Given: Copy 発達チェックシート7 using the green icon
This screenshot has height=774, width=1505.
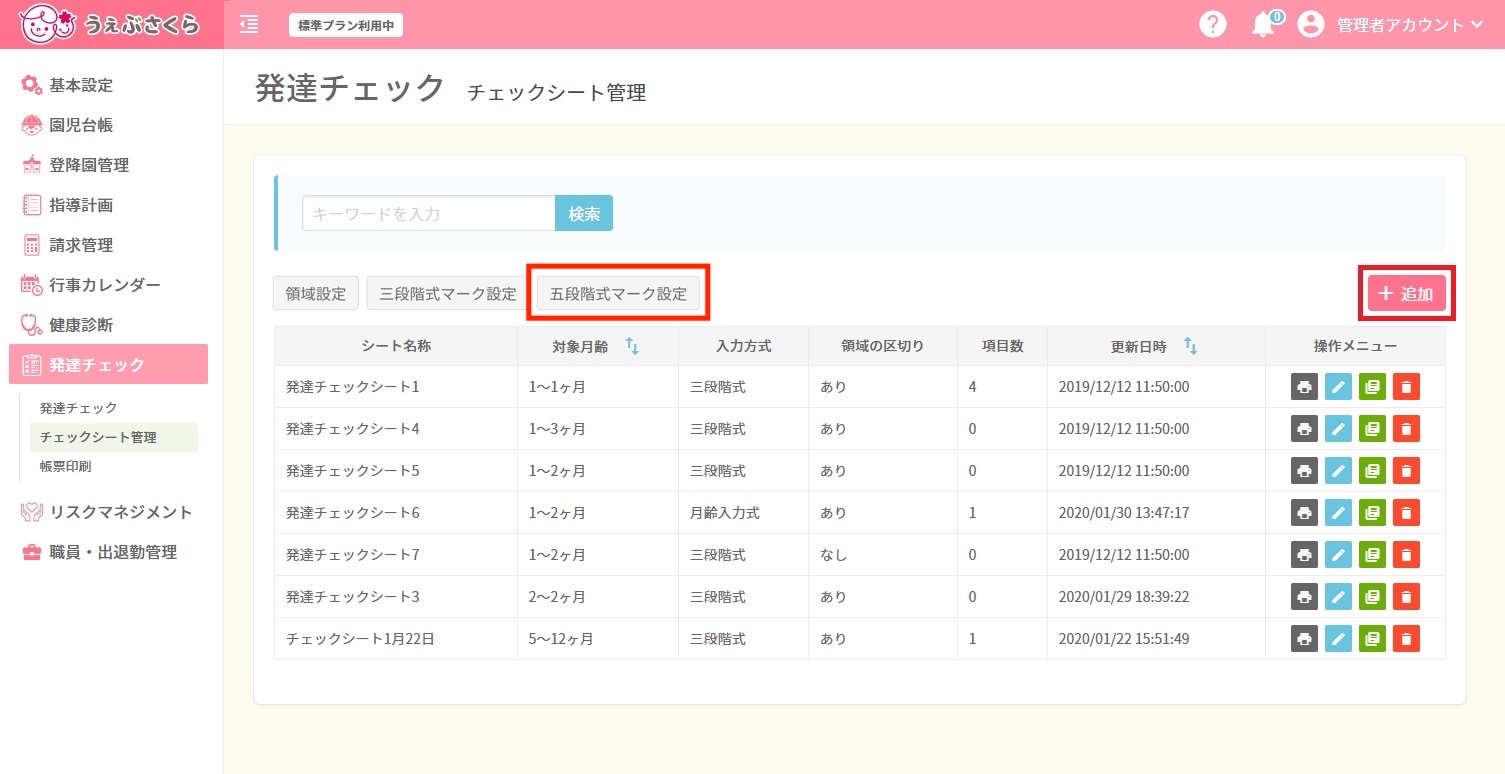Looking at the screenshot, I should pos(1372,555).
